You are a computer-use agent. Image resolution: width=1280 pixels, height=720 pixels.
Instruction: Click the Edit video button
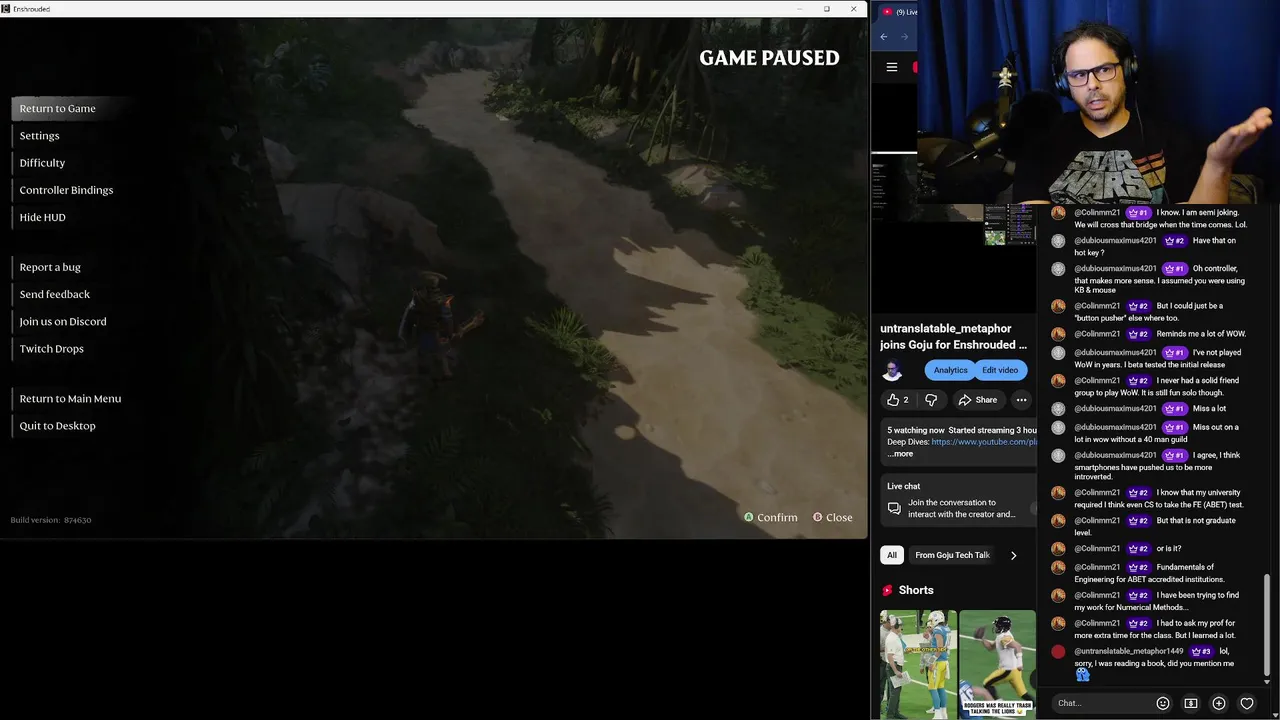click(x=1000, y=370)
